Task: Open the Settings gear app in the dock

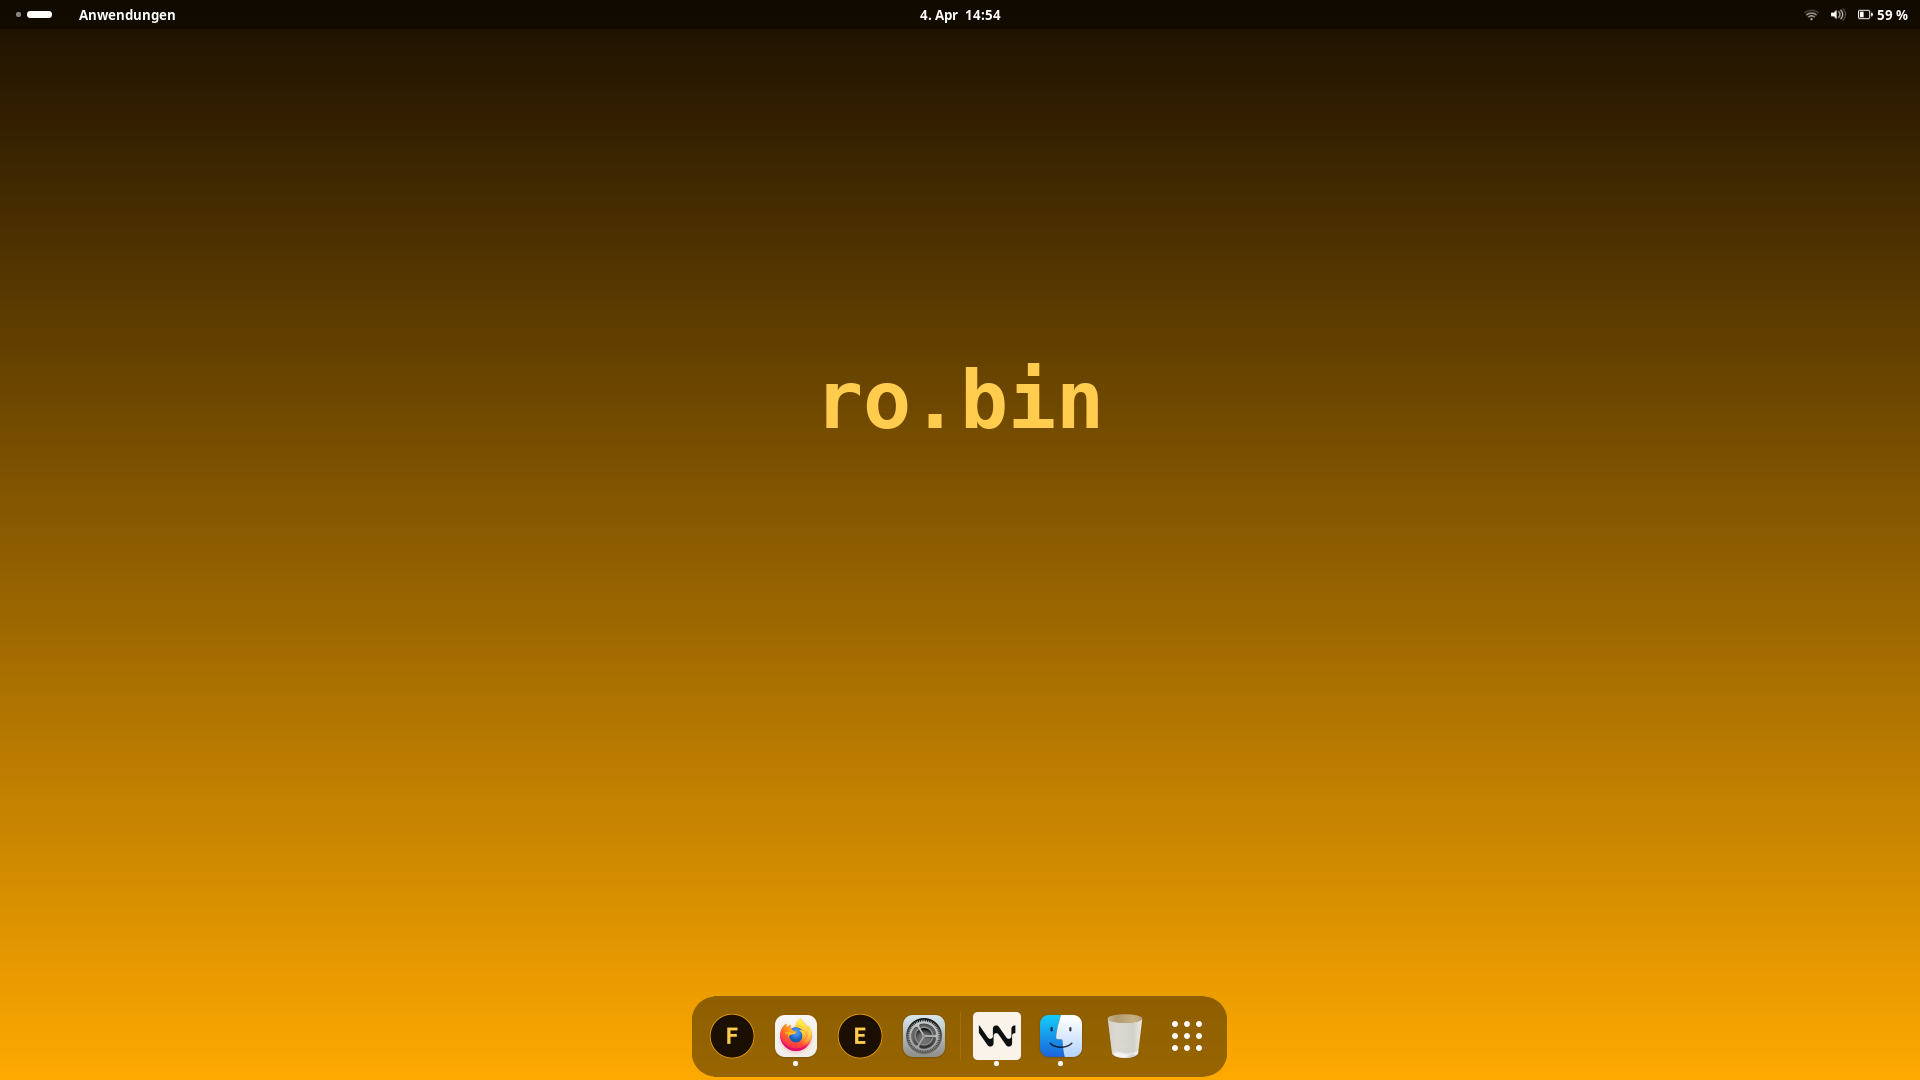Action: click(923, 1036)
